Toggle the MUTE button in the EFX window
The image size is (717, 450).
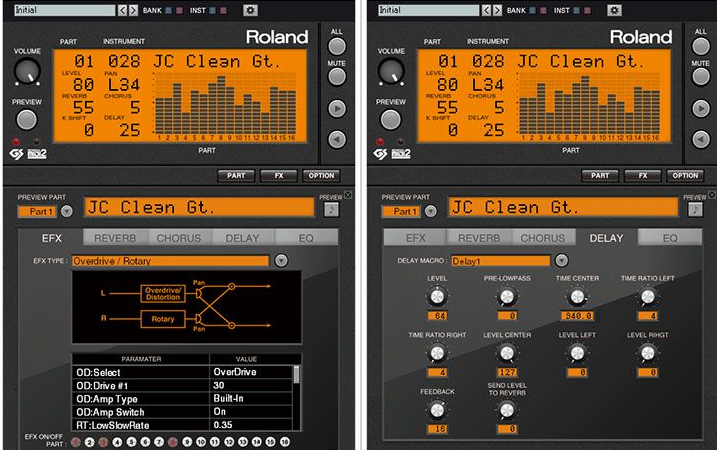337,77
